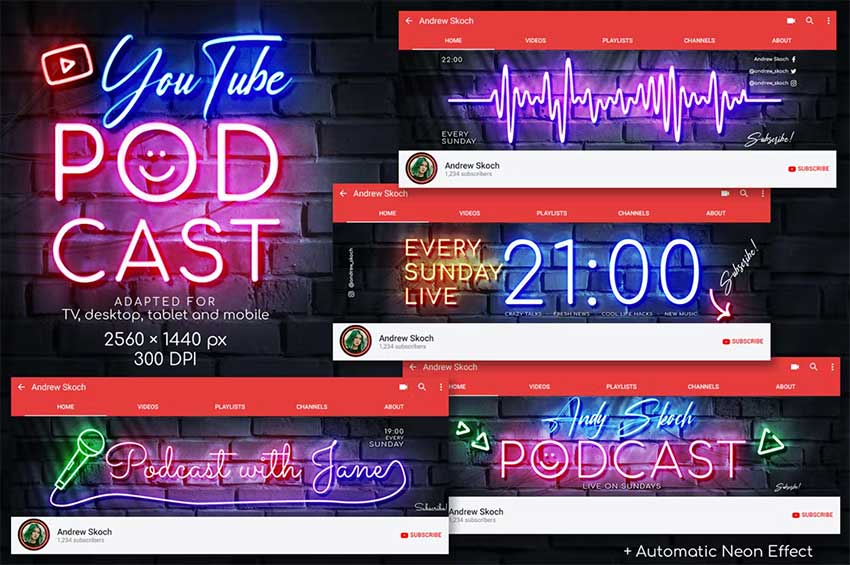Click SUBSCRIBE button in 21:00 banner mockup
This screenshot has width=850, height=565.
click(x=743, y=342)
